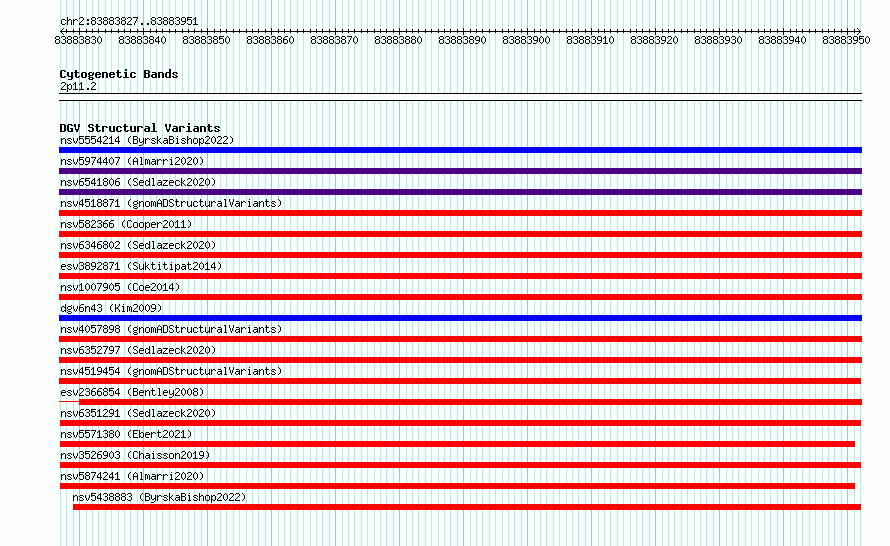Click ruler position 83883950
Screen dimensions: 890x546
(x=846, y=40)
